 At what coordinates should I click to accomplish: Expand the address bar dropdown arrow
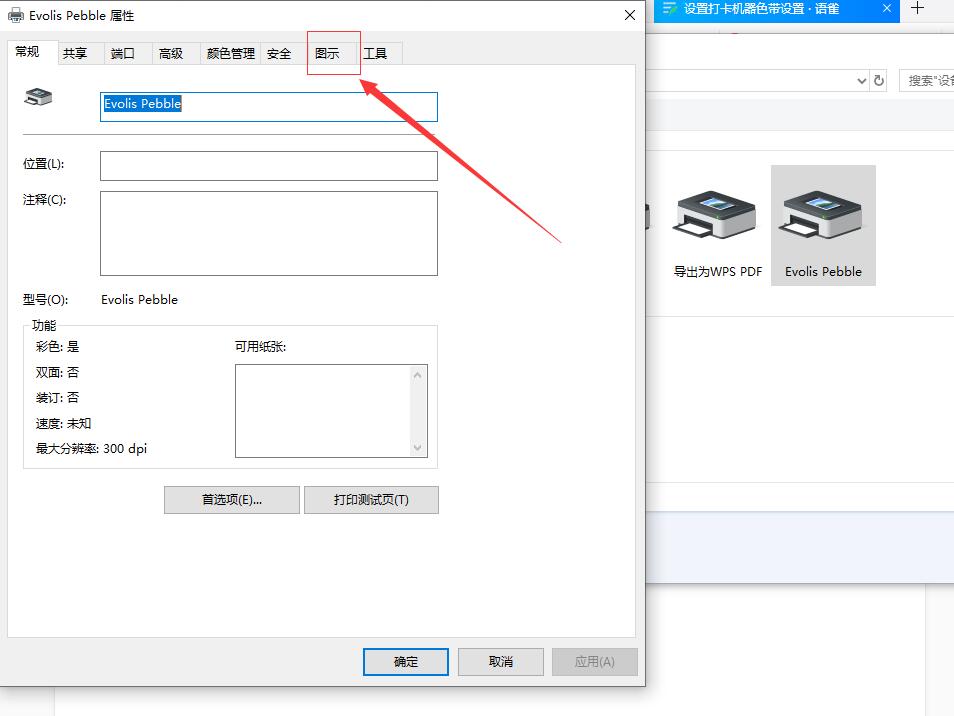pos(862,80)
